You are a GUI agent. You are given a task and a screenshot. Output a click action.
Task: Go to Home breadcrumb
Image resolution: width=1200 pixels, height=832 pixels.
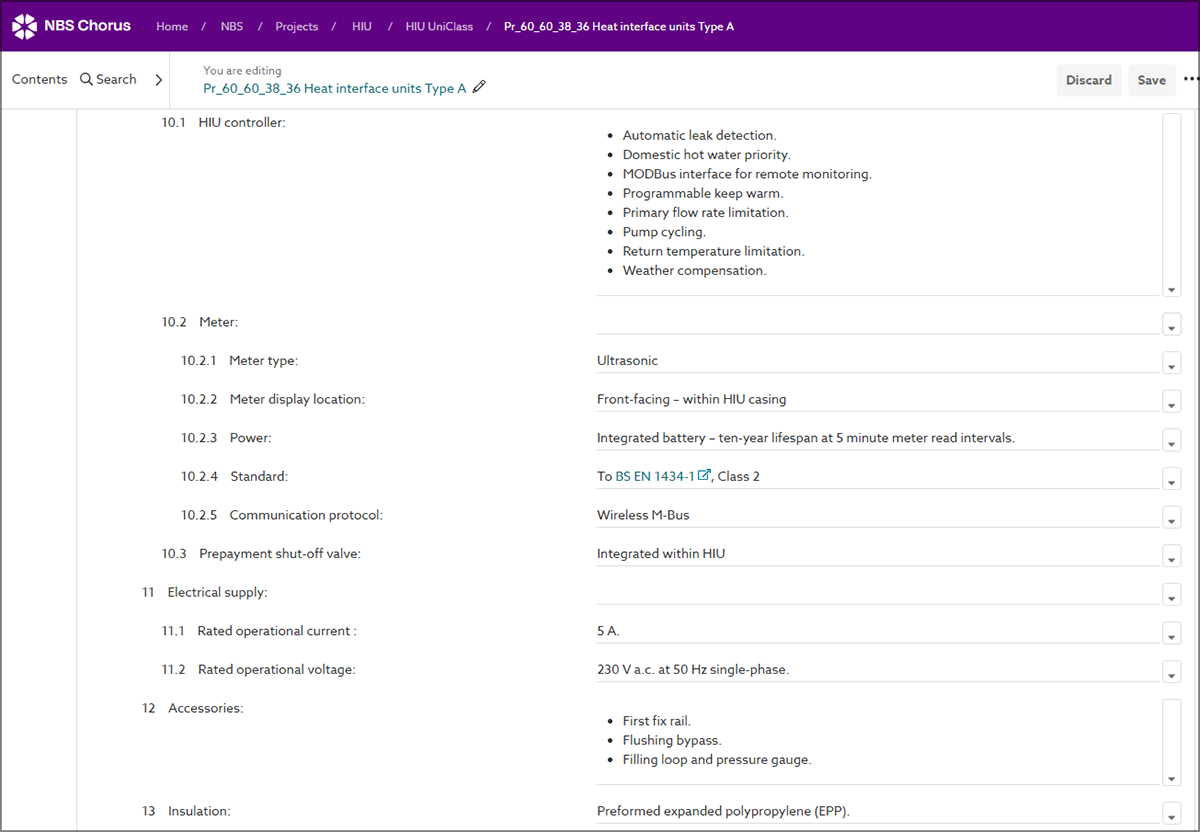[172, 27]
